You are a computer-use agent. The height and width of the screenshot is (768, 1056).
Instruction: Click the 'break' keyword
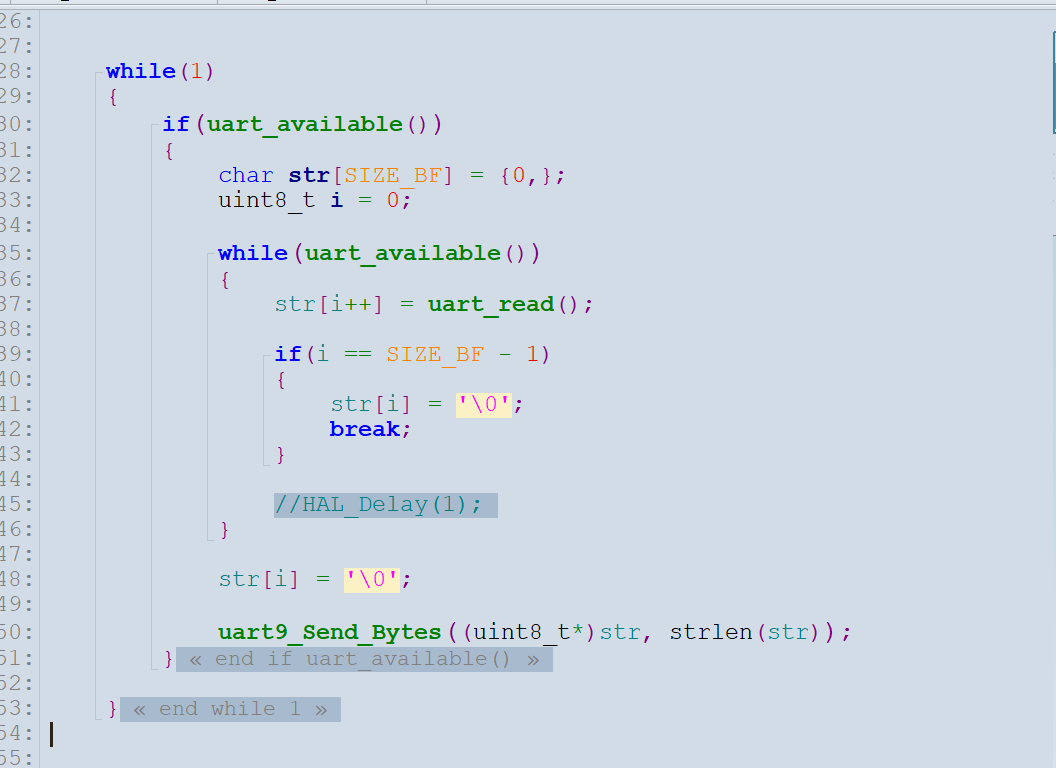(x=364, y=429)
